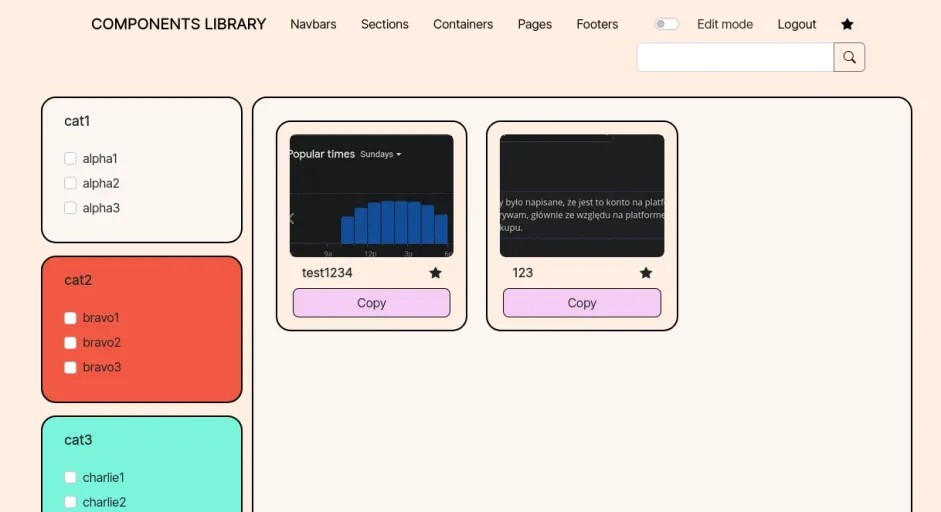Image resolution: width=941 pixels, height=512 pixels.
Task: Check the alpha2 checkbox
Action: (70, 183)
